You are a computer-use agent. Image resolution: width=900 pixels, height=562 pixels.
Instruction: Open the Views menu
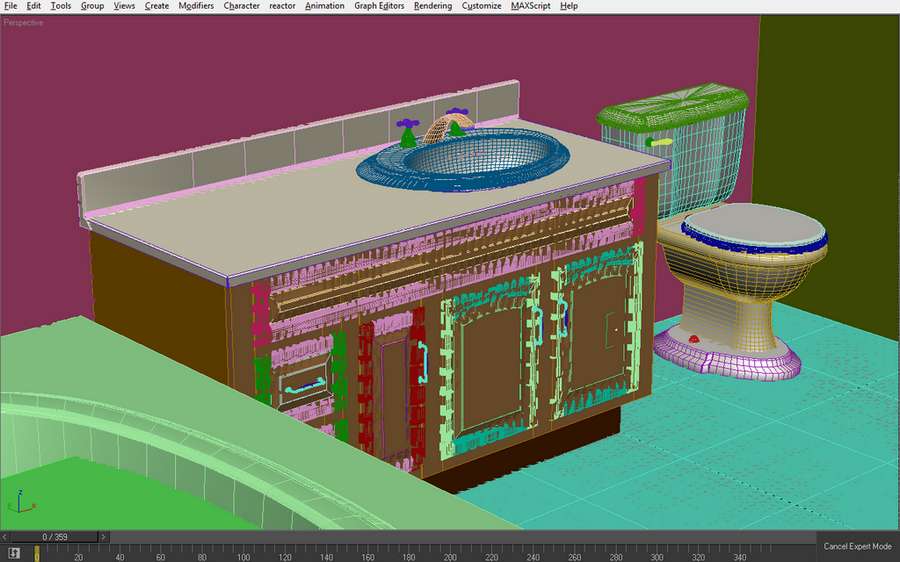124,6
